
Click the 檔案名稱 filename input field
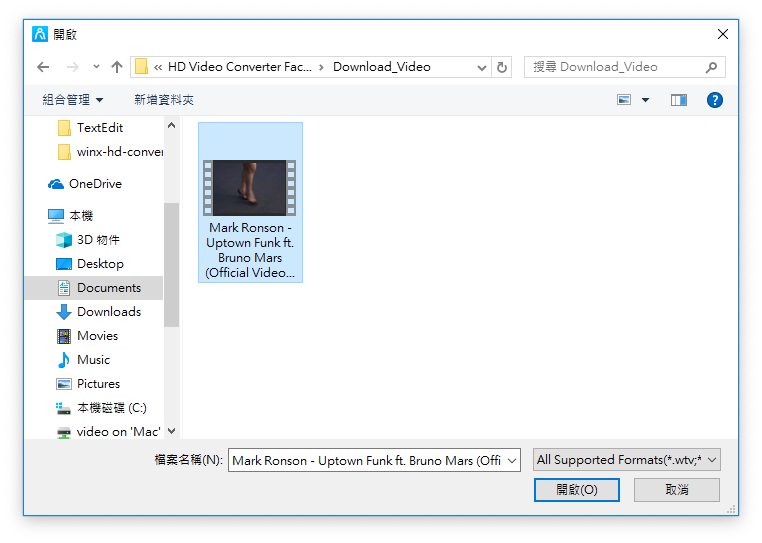[x=367, y=460]
